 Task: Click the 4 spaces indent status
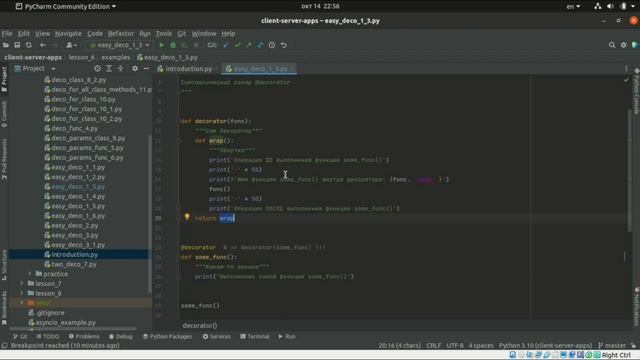pos(481,345)
